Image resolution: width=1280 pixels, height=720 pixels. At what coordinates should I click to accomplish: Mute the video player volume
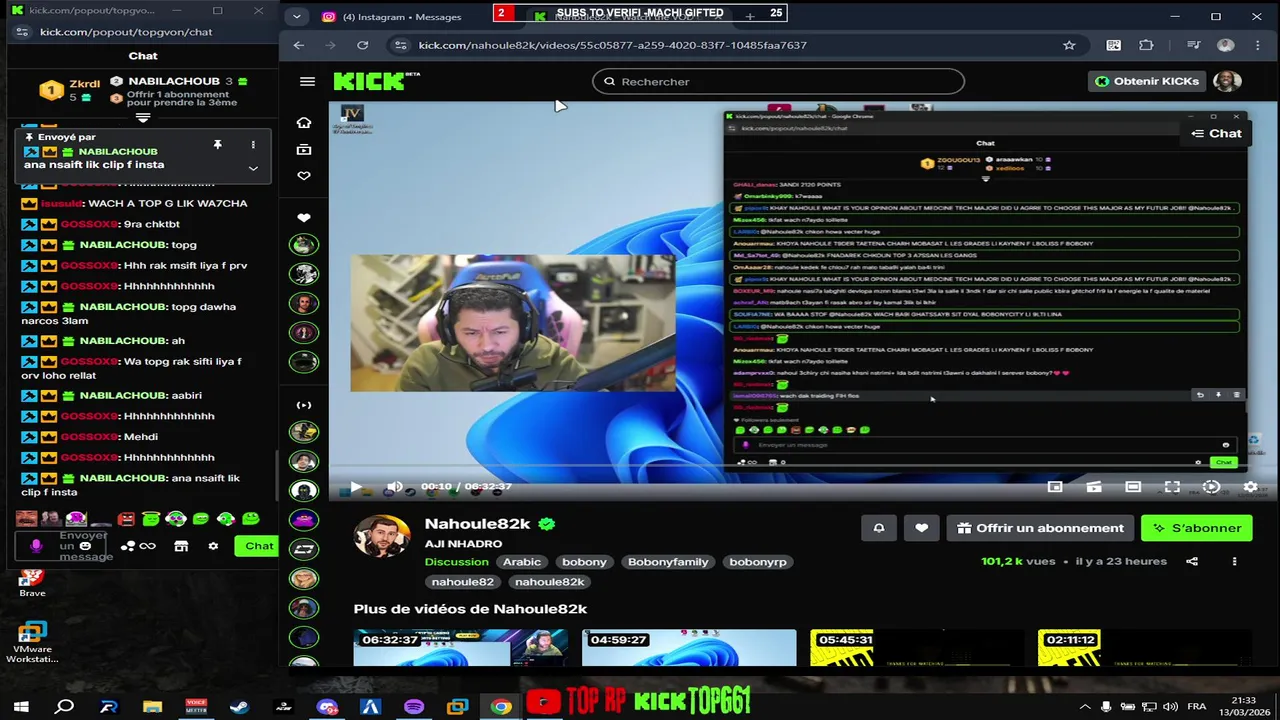[x=394, y=487]
